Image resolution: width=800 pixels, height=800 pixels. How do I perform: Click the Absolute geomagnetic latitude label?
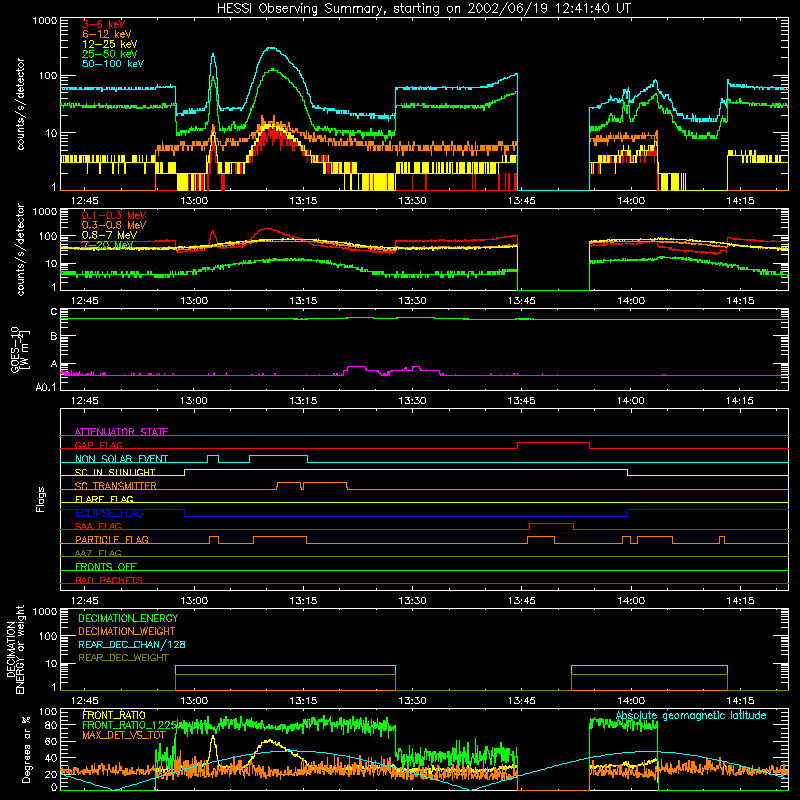691,716
